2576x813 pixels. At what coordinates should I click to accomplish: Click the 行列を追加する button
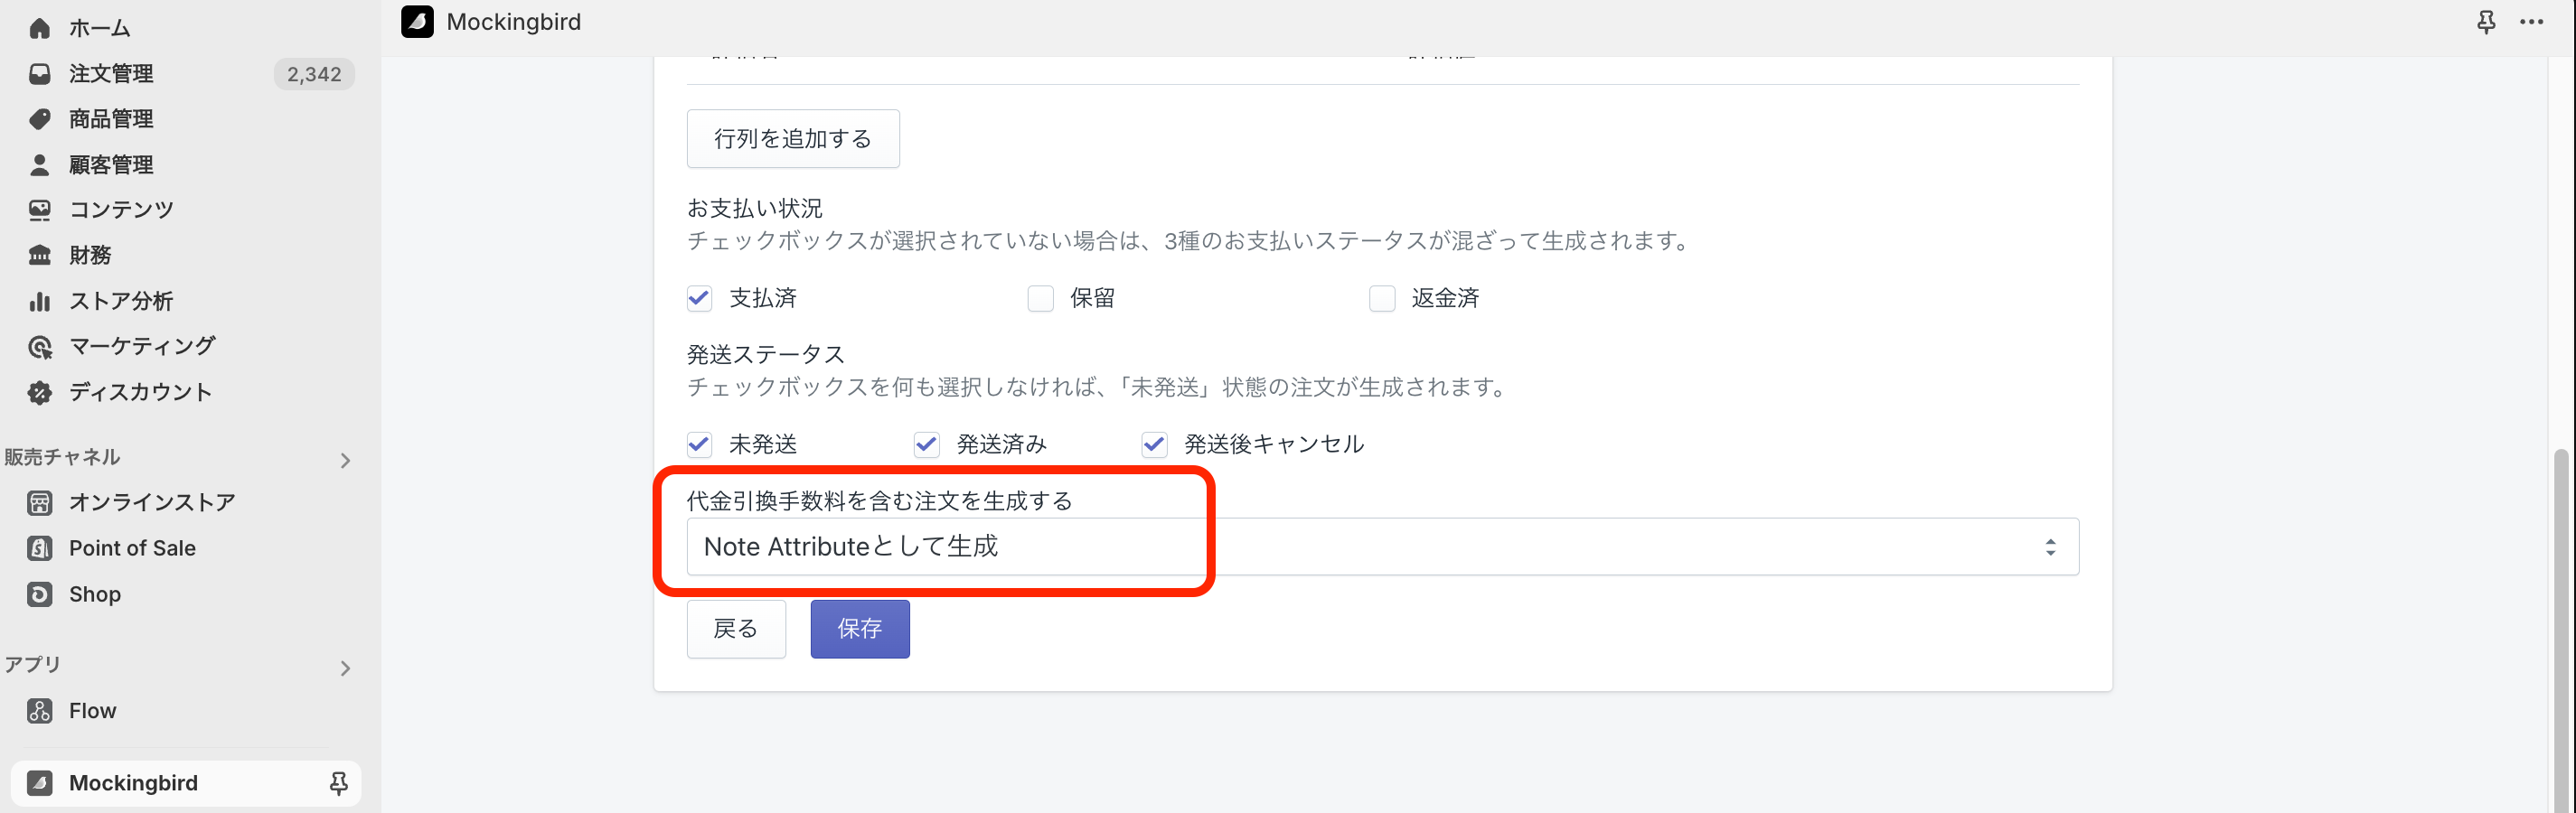793,139
